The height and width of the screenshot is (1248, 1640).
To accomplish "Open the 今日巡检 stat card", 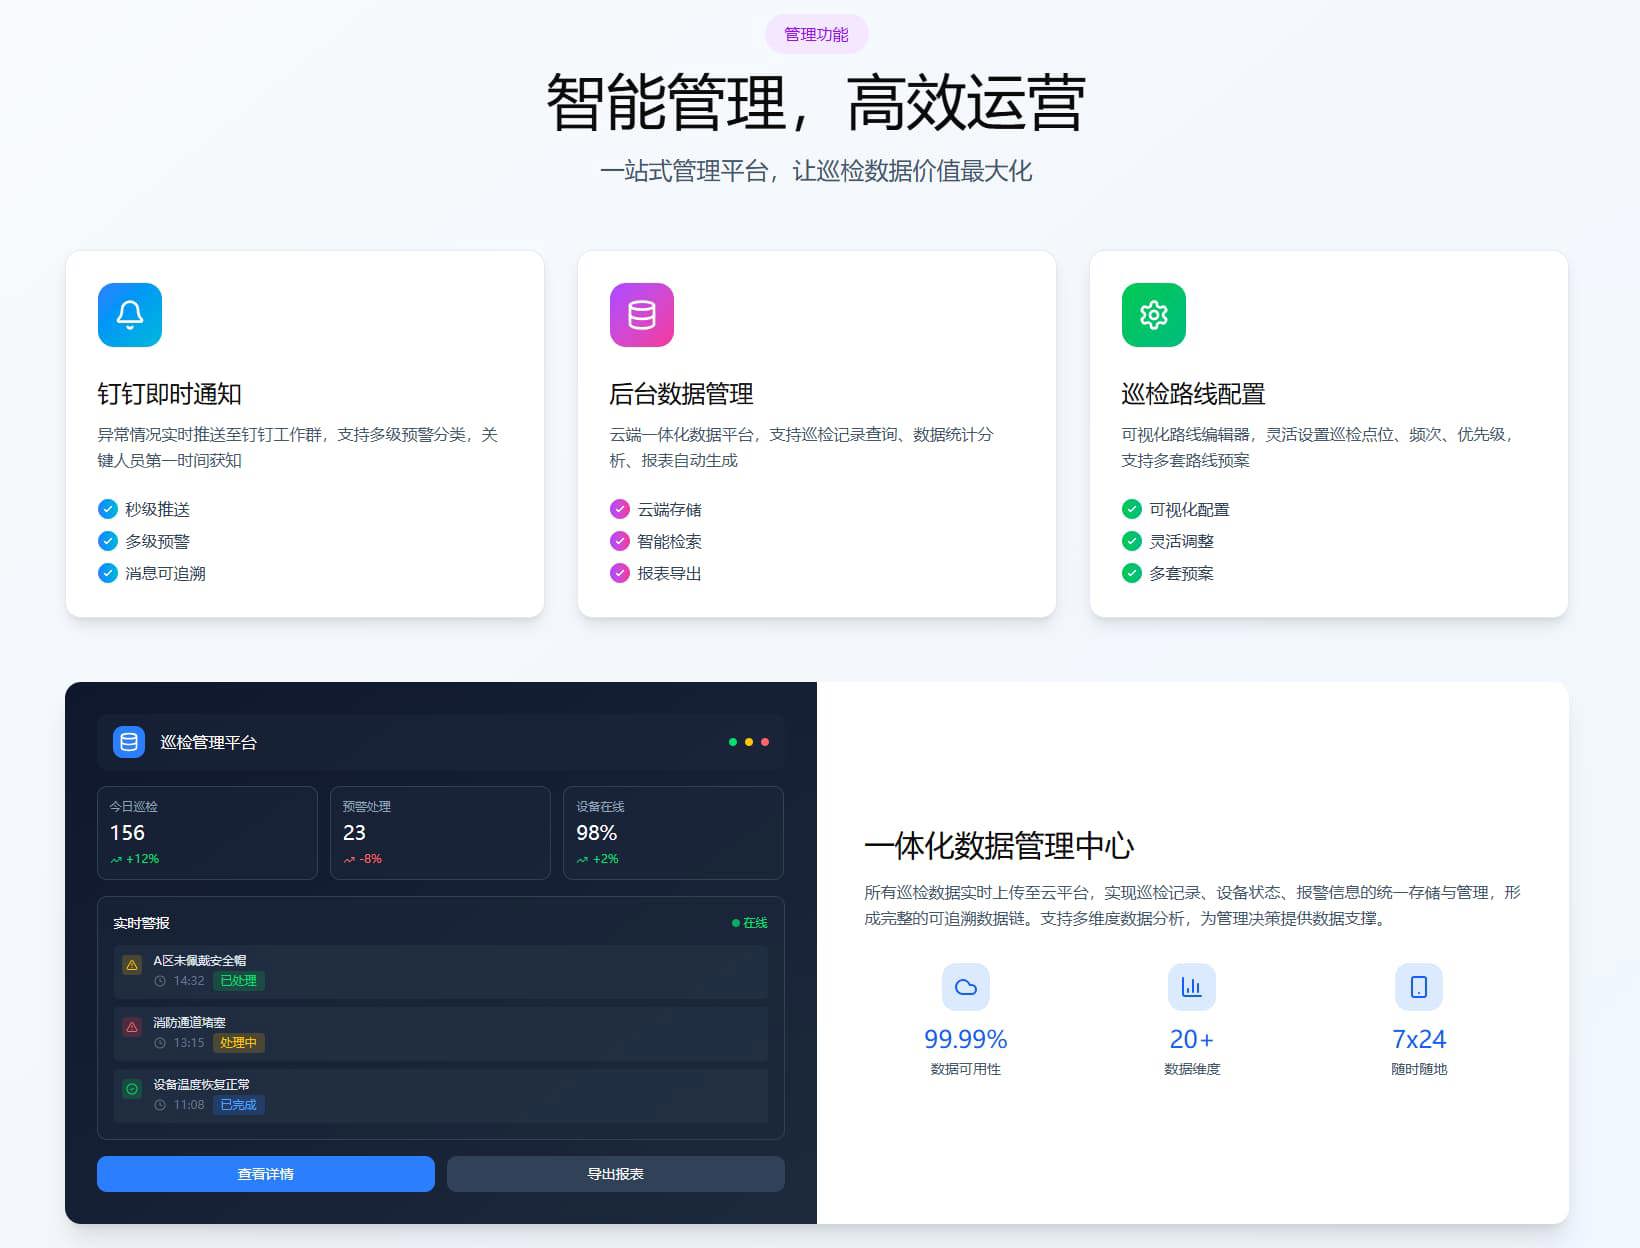I will (x=207, y=833).
